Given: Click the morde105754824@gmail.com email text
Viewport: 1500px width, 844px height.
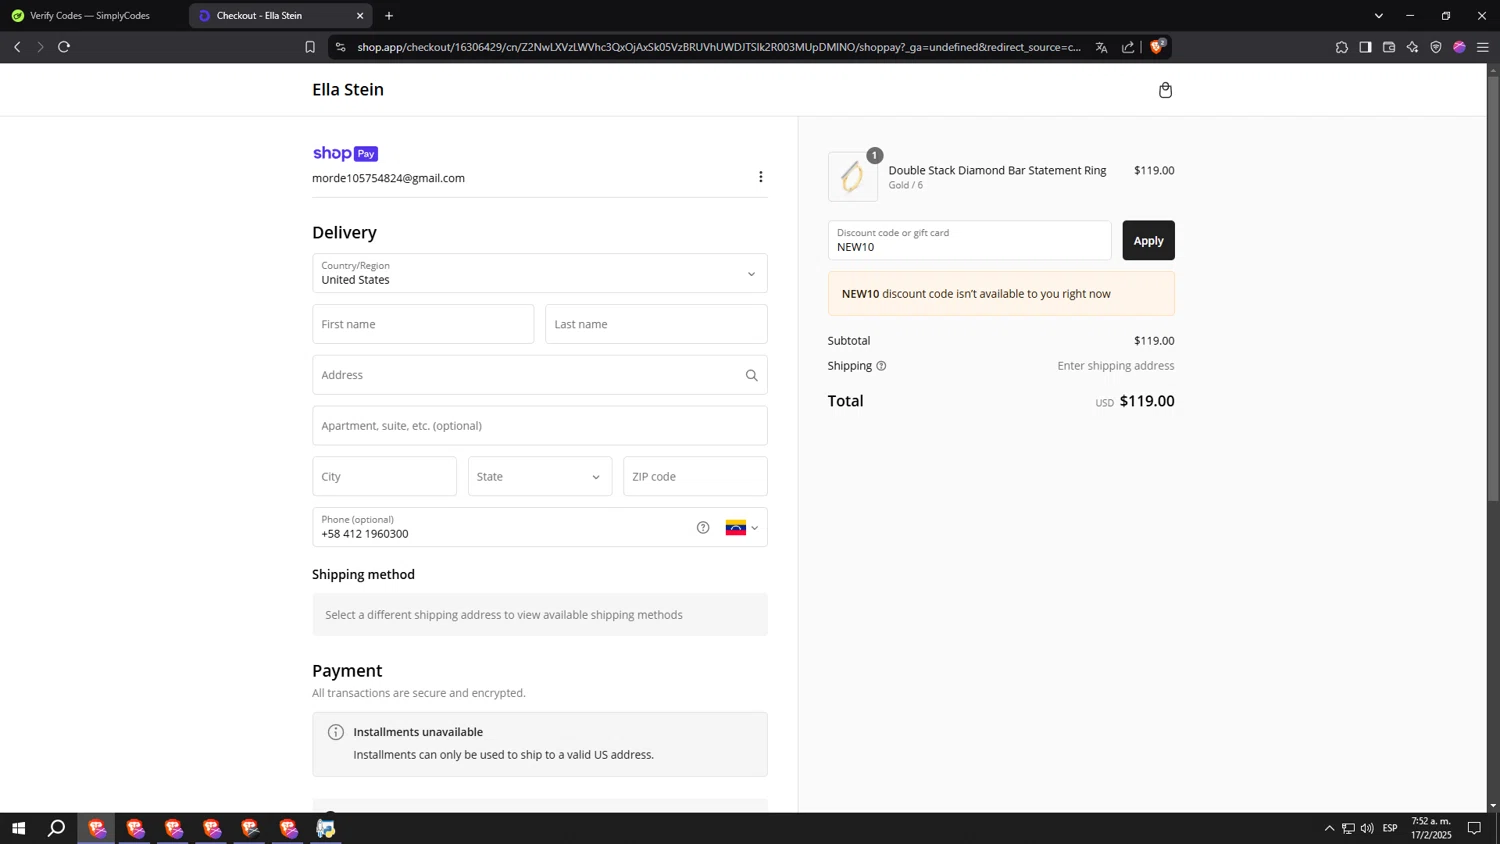Looking at the screenshot, I should (x=388, y=178).
